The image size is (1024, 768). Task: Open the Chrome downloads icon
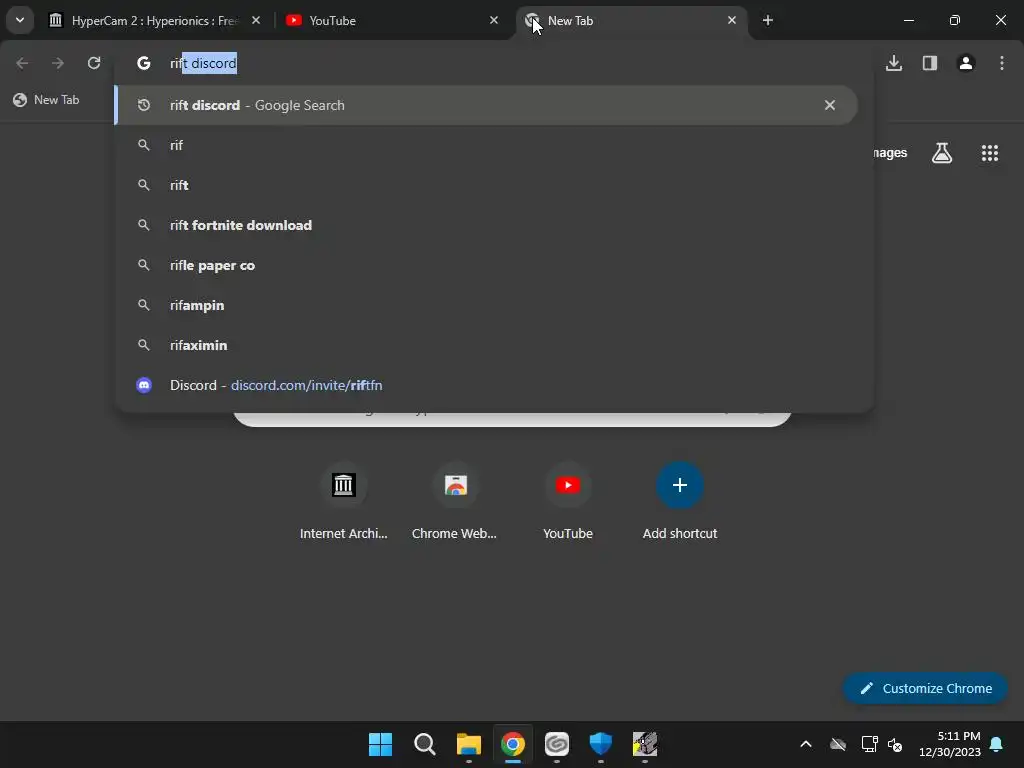point(894,63)
